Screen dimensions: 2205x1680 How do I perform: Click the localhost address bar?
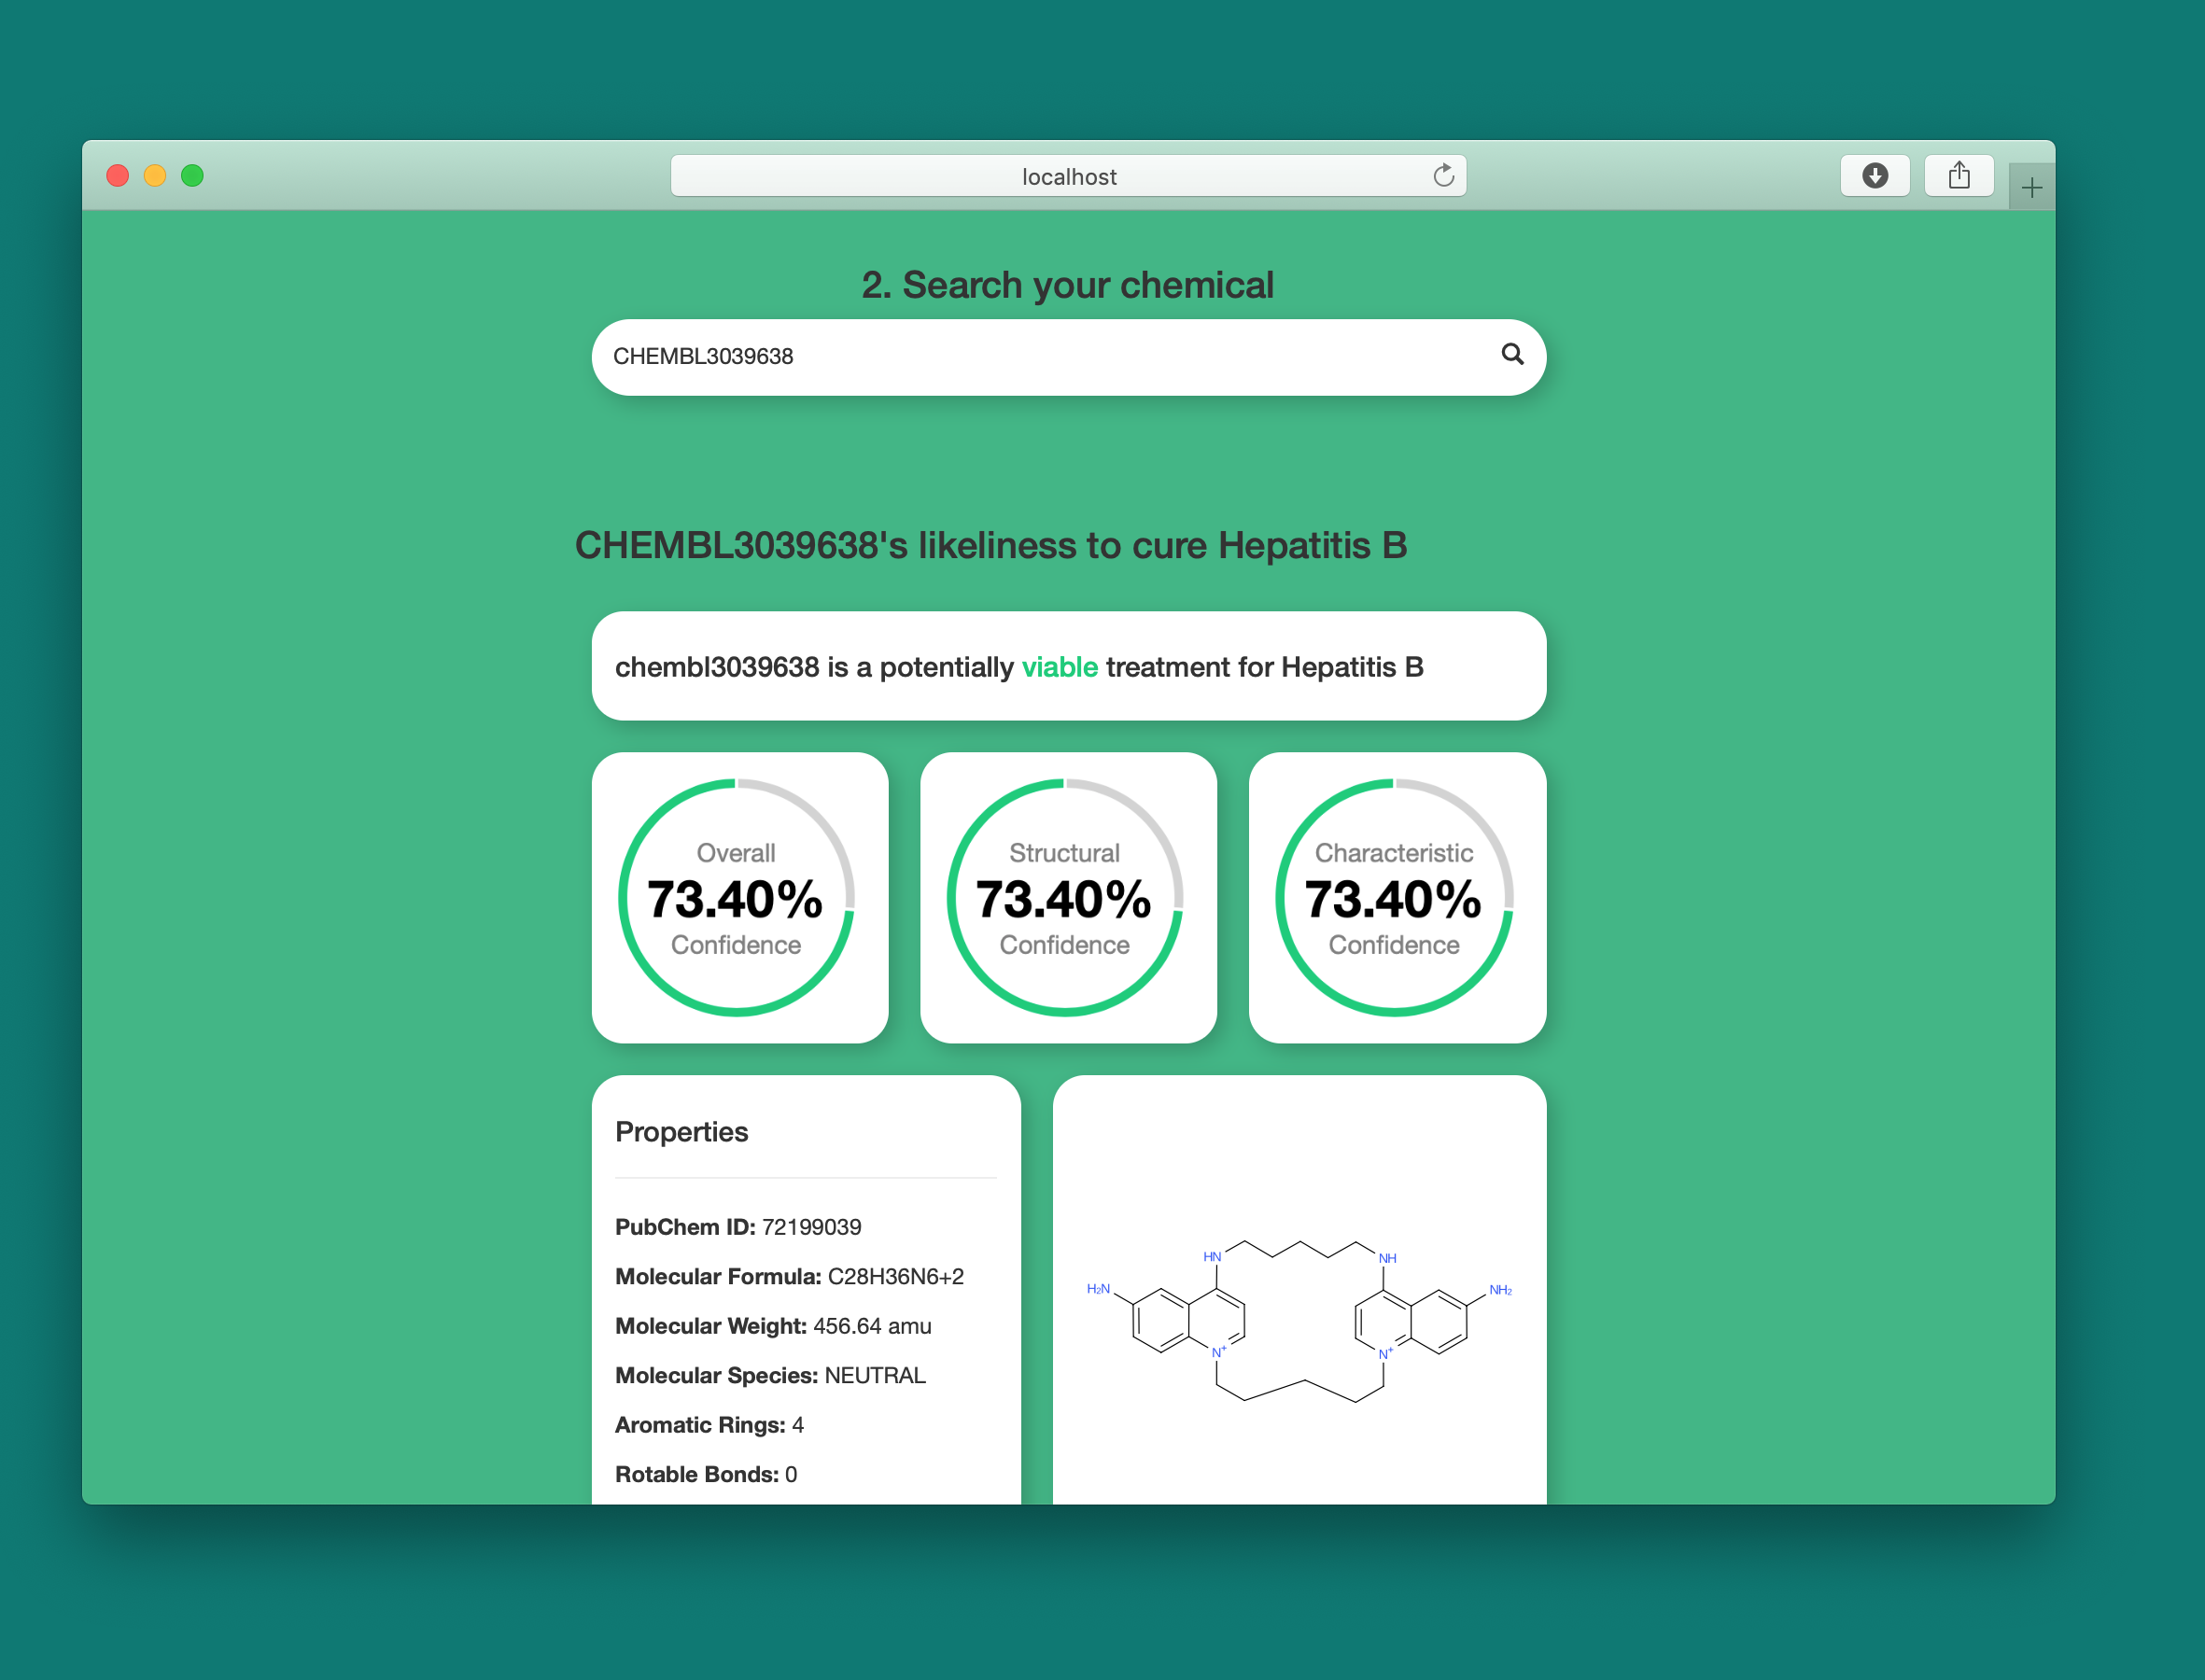pos(1068,176)
